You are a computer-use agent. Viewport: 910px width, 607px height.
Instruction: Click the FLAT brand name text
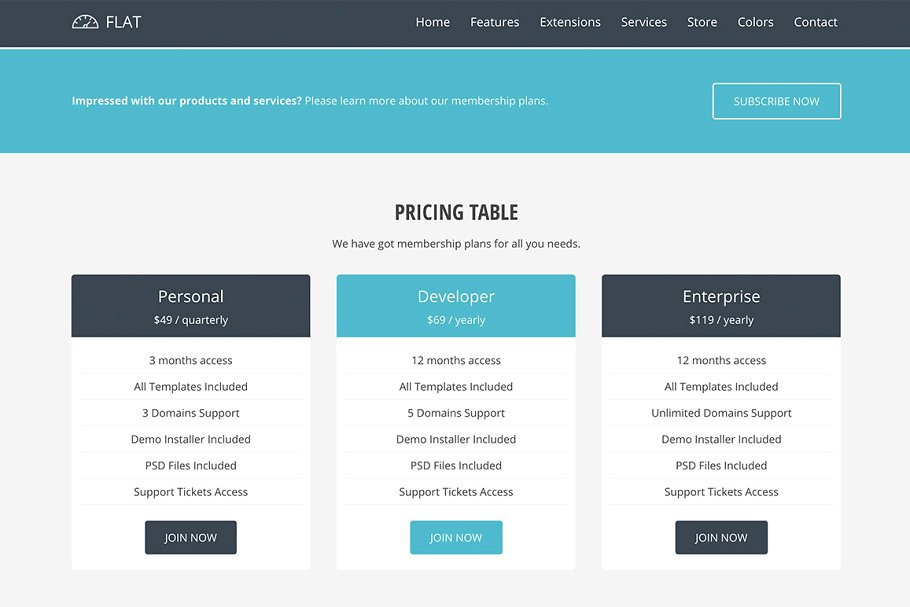(124, 22)
